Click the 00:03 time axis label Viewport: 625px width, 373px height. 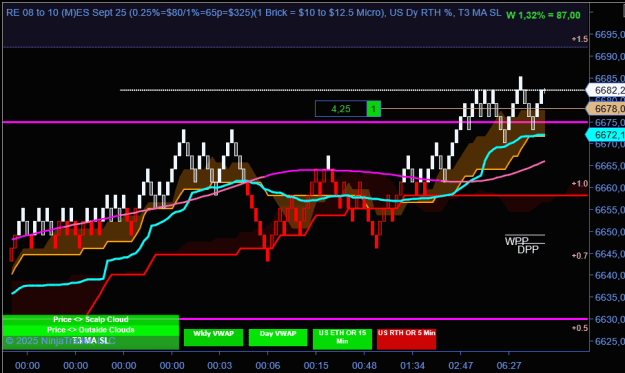pos(220,365)
